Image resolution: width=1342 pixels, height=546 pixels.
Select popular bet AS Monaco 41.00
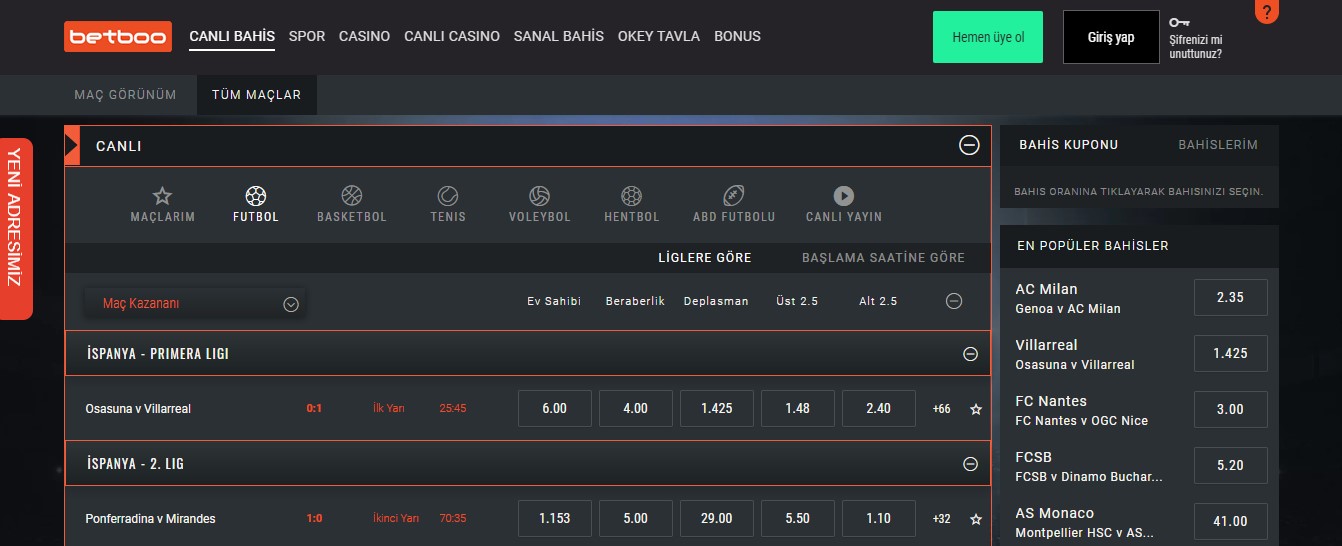1231,522
